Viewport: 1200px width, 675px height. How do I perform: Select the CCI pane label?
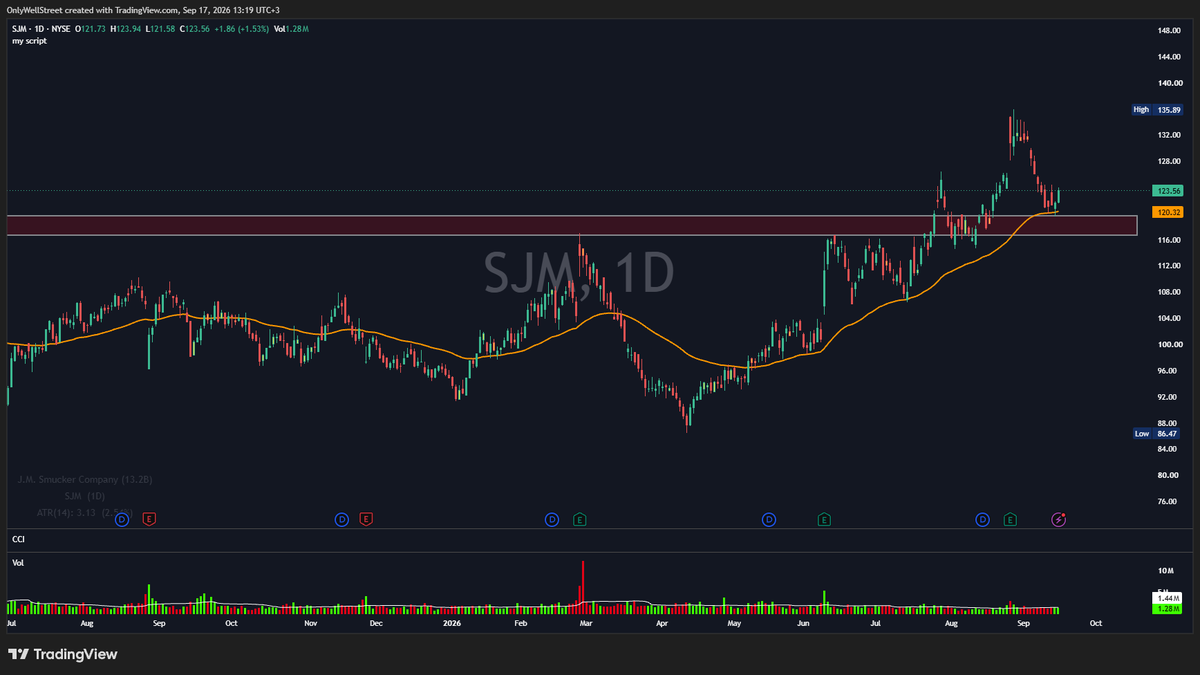(x=18, y=539)
